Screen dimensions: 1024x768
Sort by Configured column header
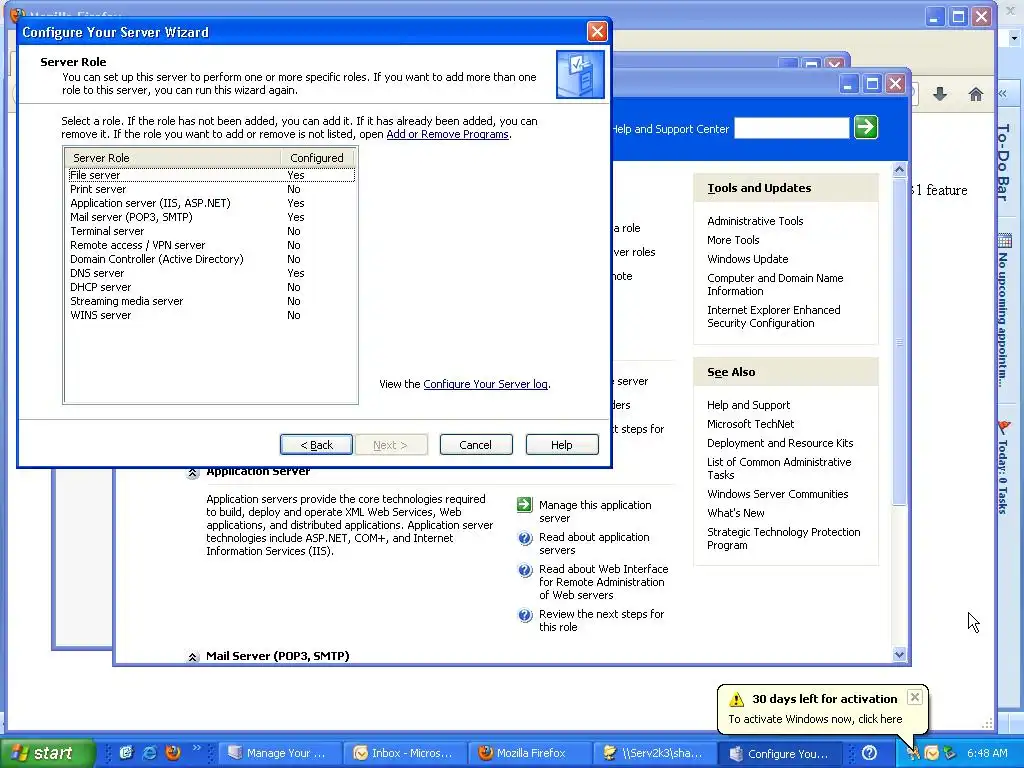(317, 158)
